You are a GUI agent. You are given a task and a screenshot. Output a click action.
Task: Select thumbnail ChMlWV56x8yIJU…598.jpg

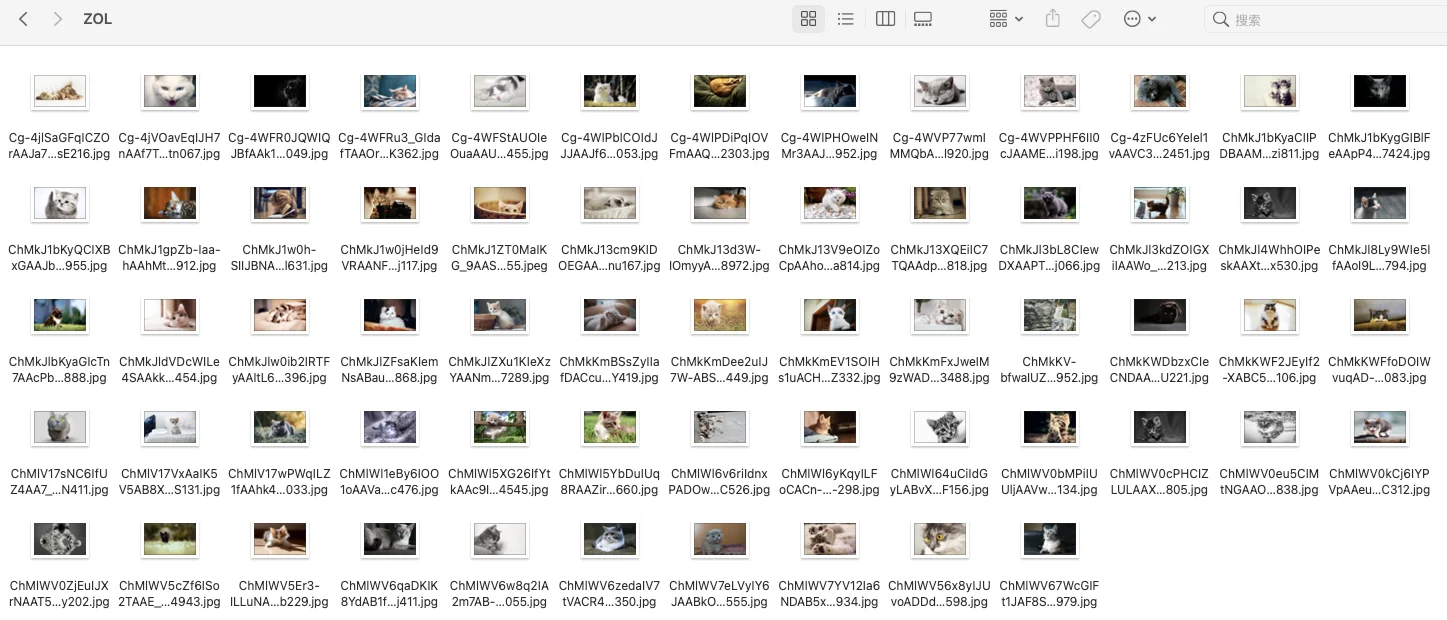[940, 539]
